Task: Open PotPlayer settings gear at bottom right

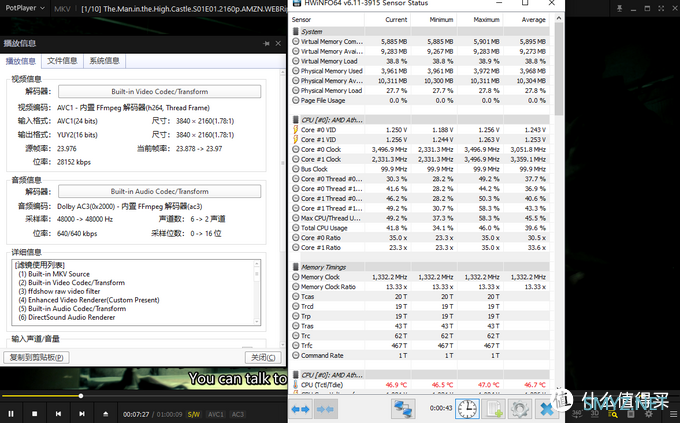Action: 649,414
